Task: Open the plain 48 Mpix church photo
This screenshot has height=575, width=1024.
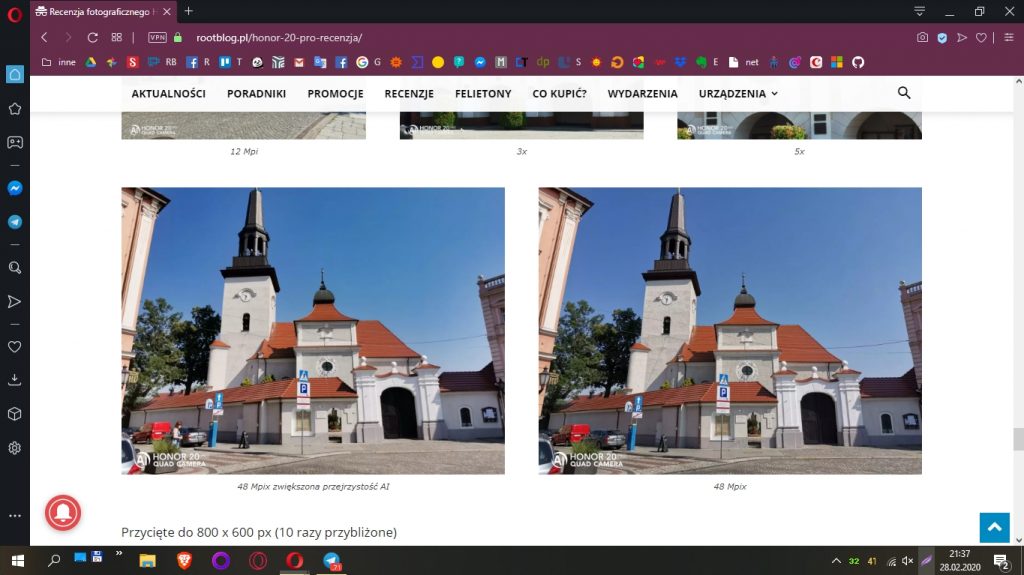Action: pyautogui.click(x=730, y=331)
